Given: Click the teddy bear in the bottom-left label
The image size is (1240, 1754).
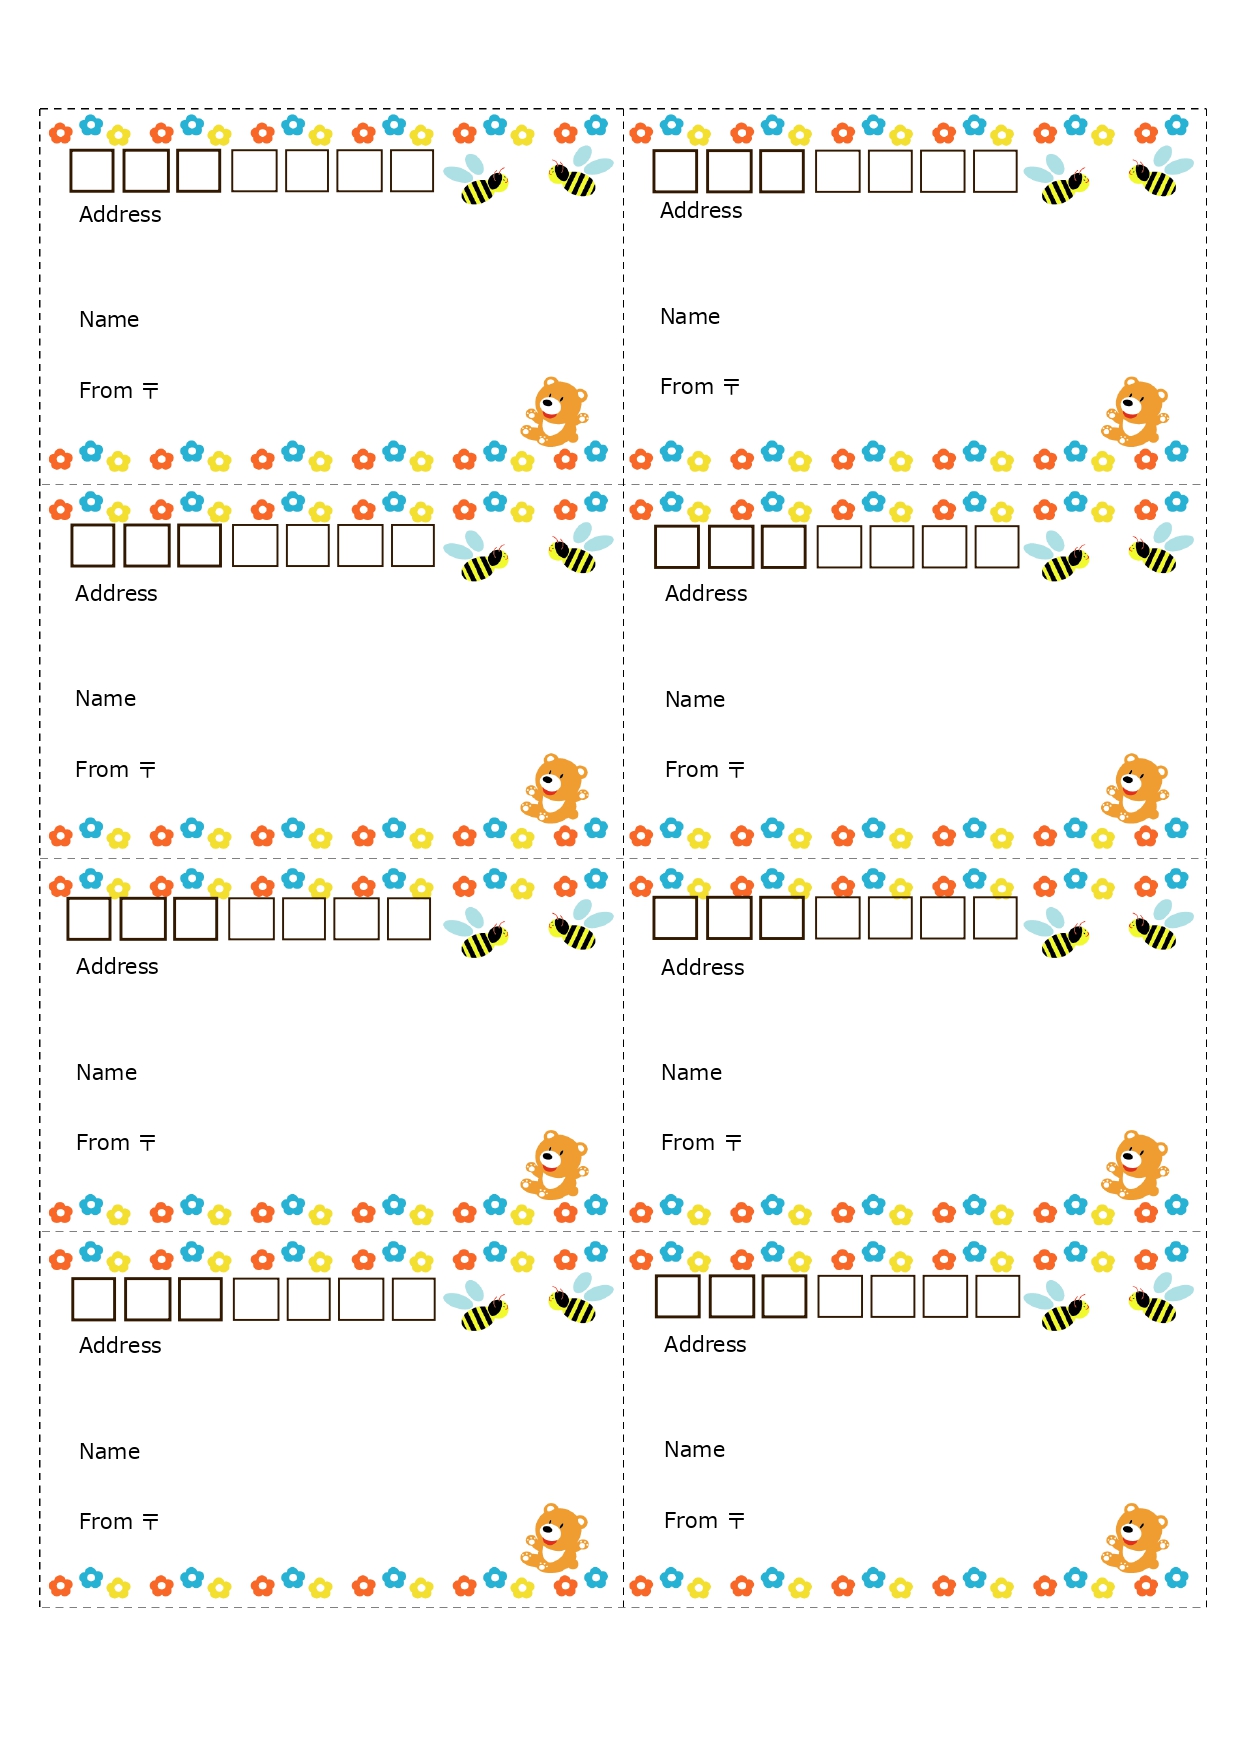Looking at the screenshot, I should coord(554,1538).
